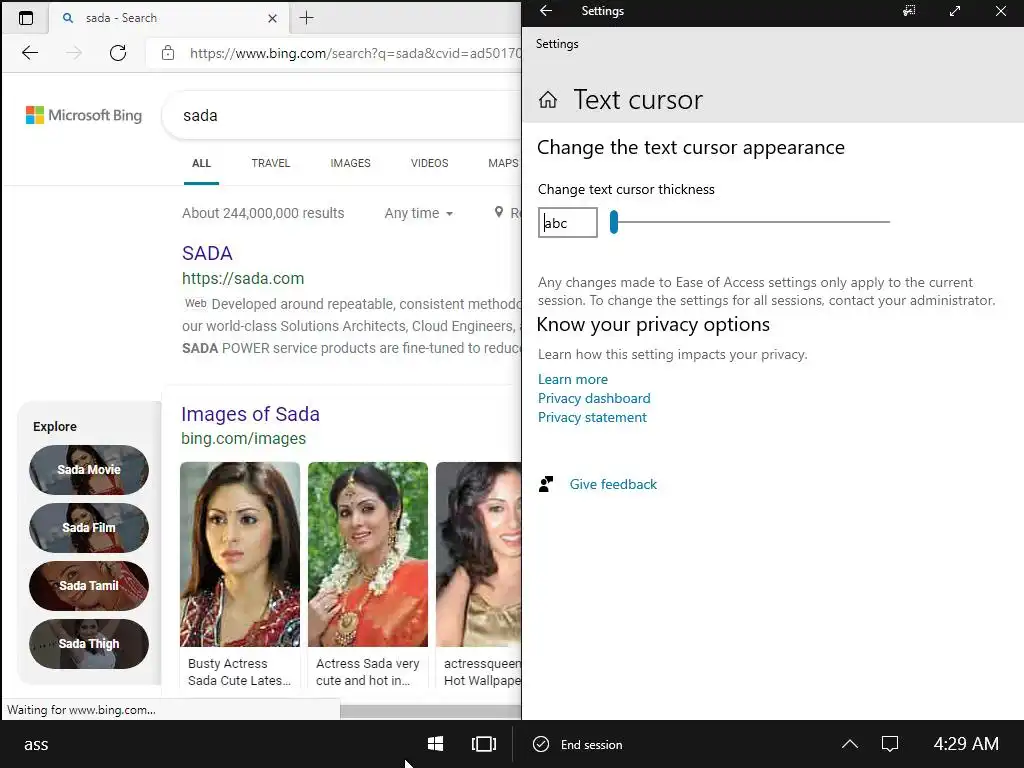The width and height of the screenshot is (1024, 768).
Task: Open the https://sada.com link
Action: (243, 279)
